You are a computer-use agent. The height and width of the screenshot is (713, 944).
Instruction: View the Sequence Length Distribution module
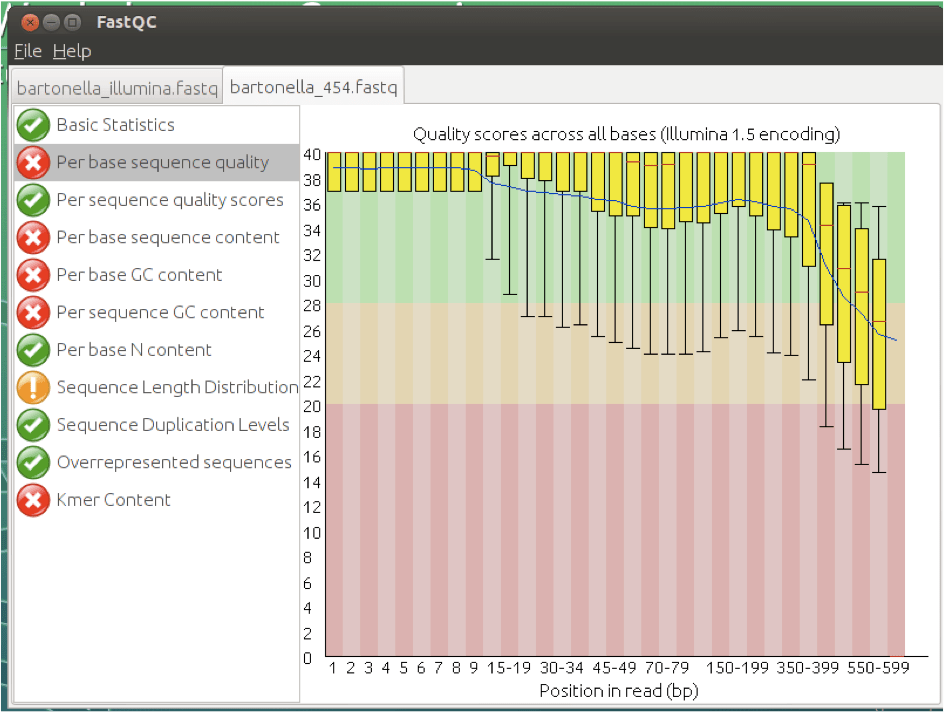pyautogui.click(x=177, y=387)
